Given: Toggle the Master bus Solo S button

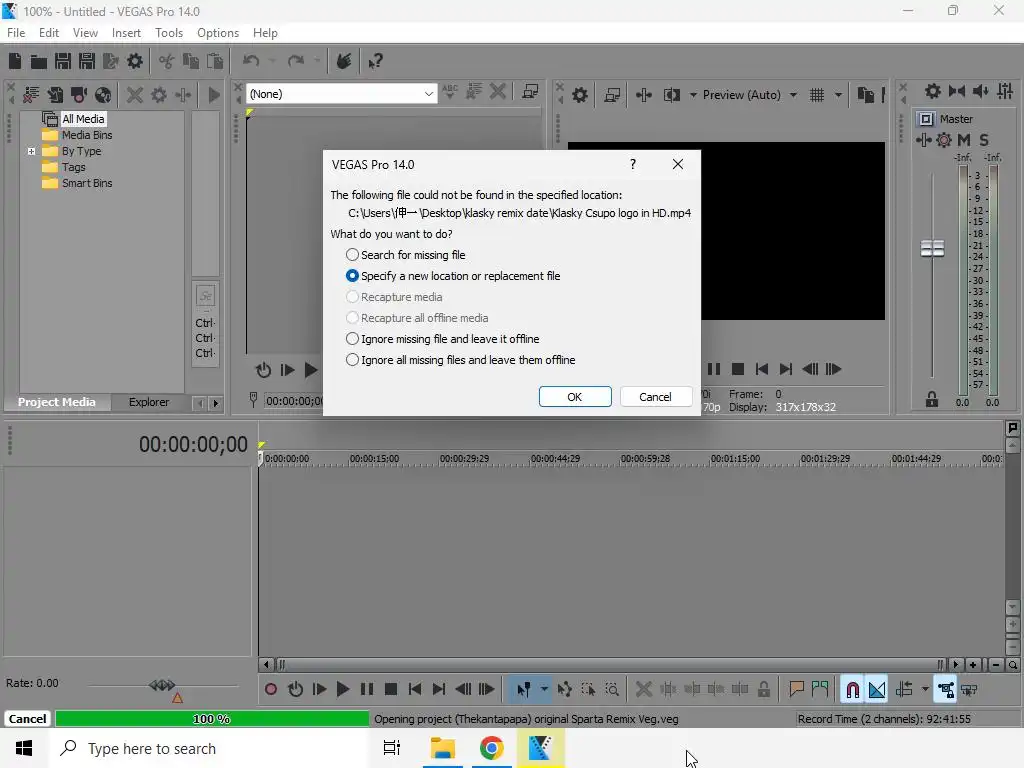Looking at the screenshot, I should coord(984,140).
